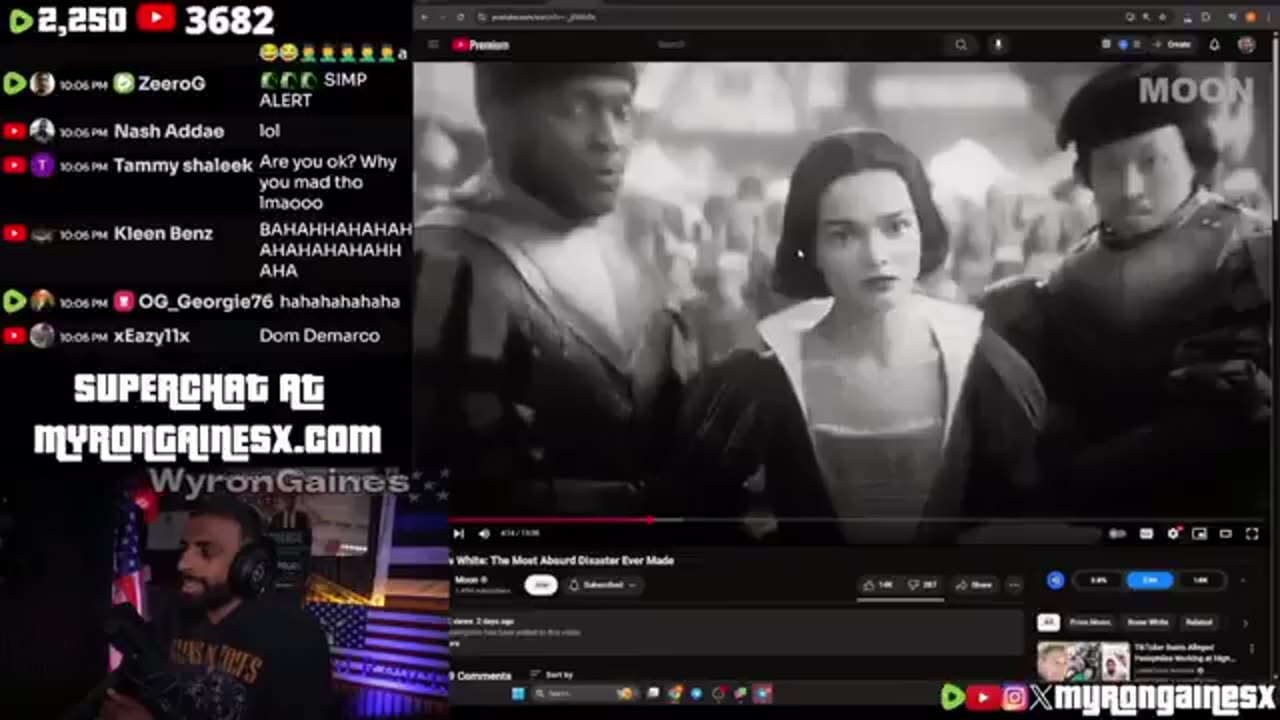Image resolution: width=1280 pixels, height=720 pixels.
Task: Open the player settings gear
Action: click(x=1173, y=534)
